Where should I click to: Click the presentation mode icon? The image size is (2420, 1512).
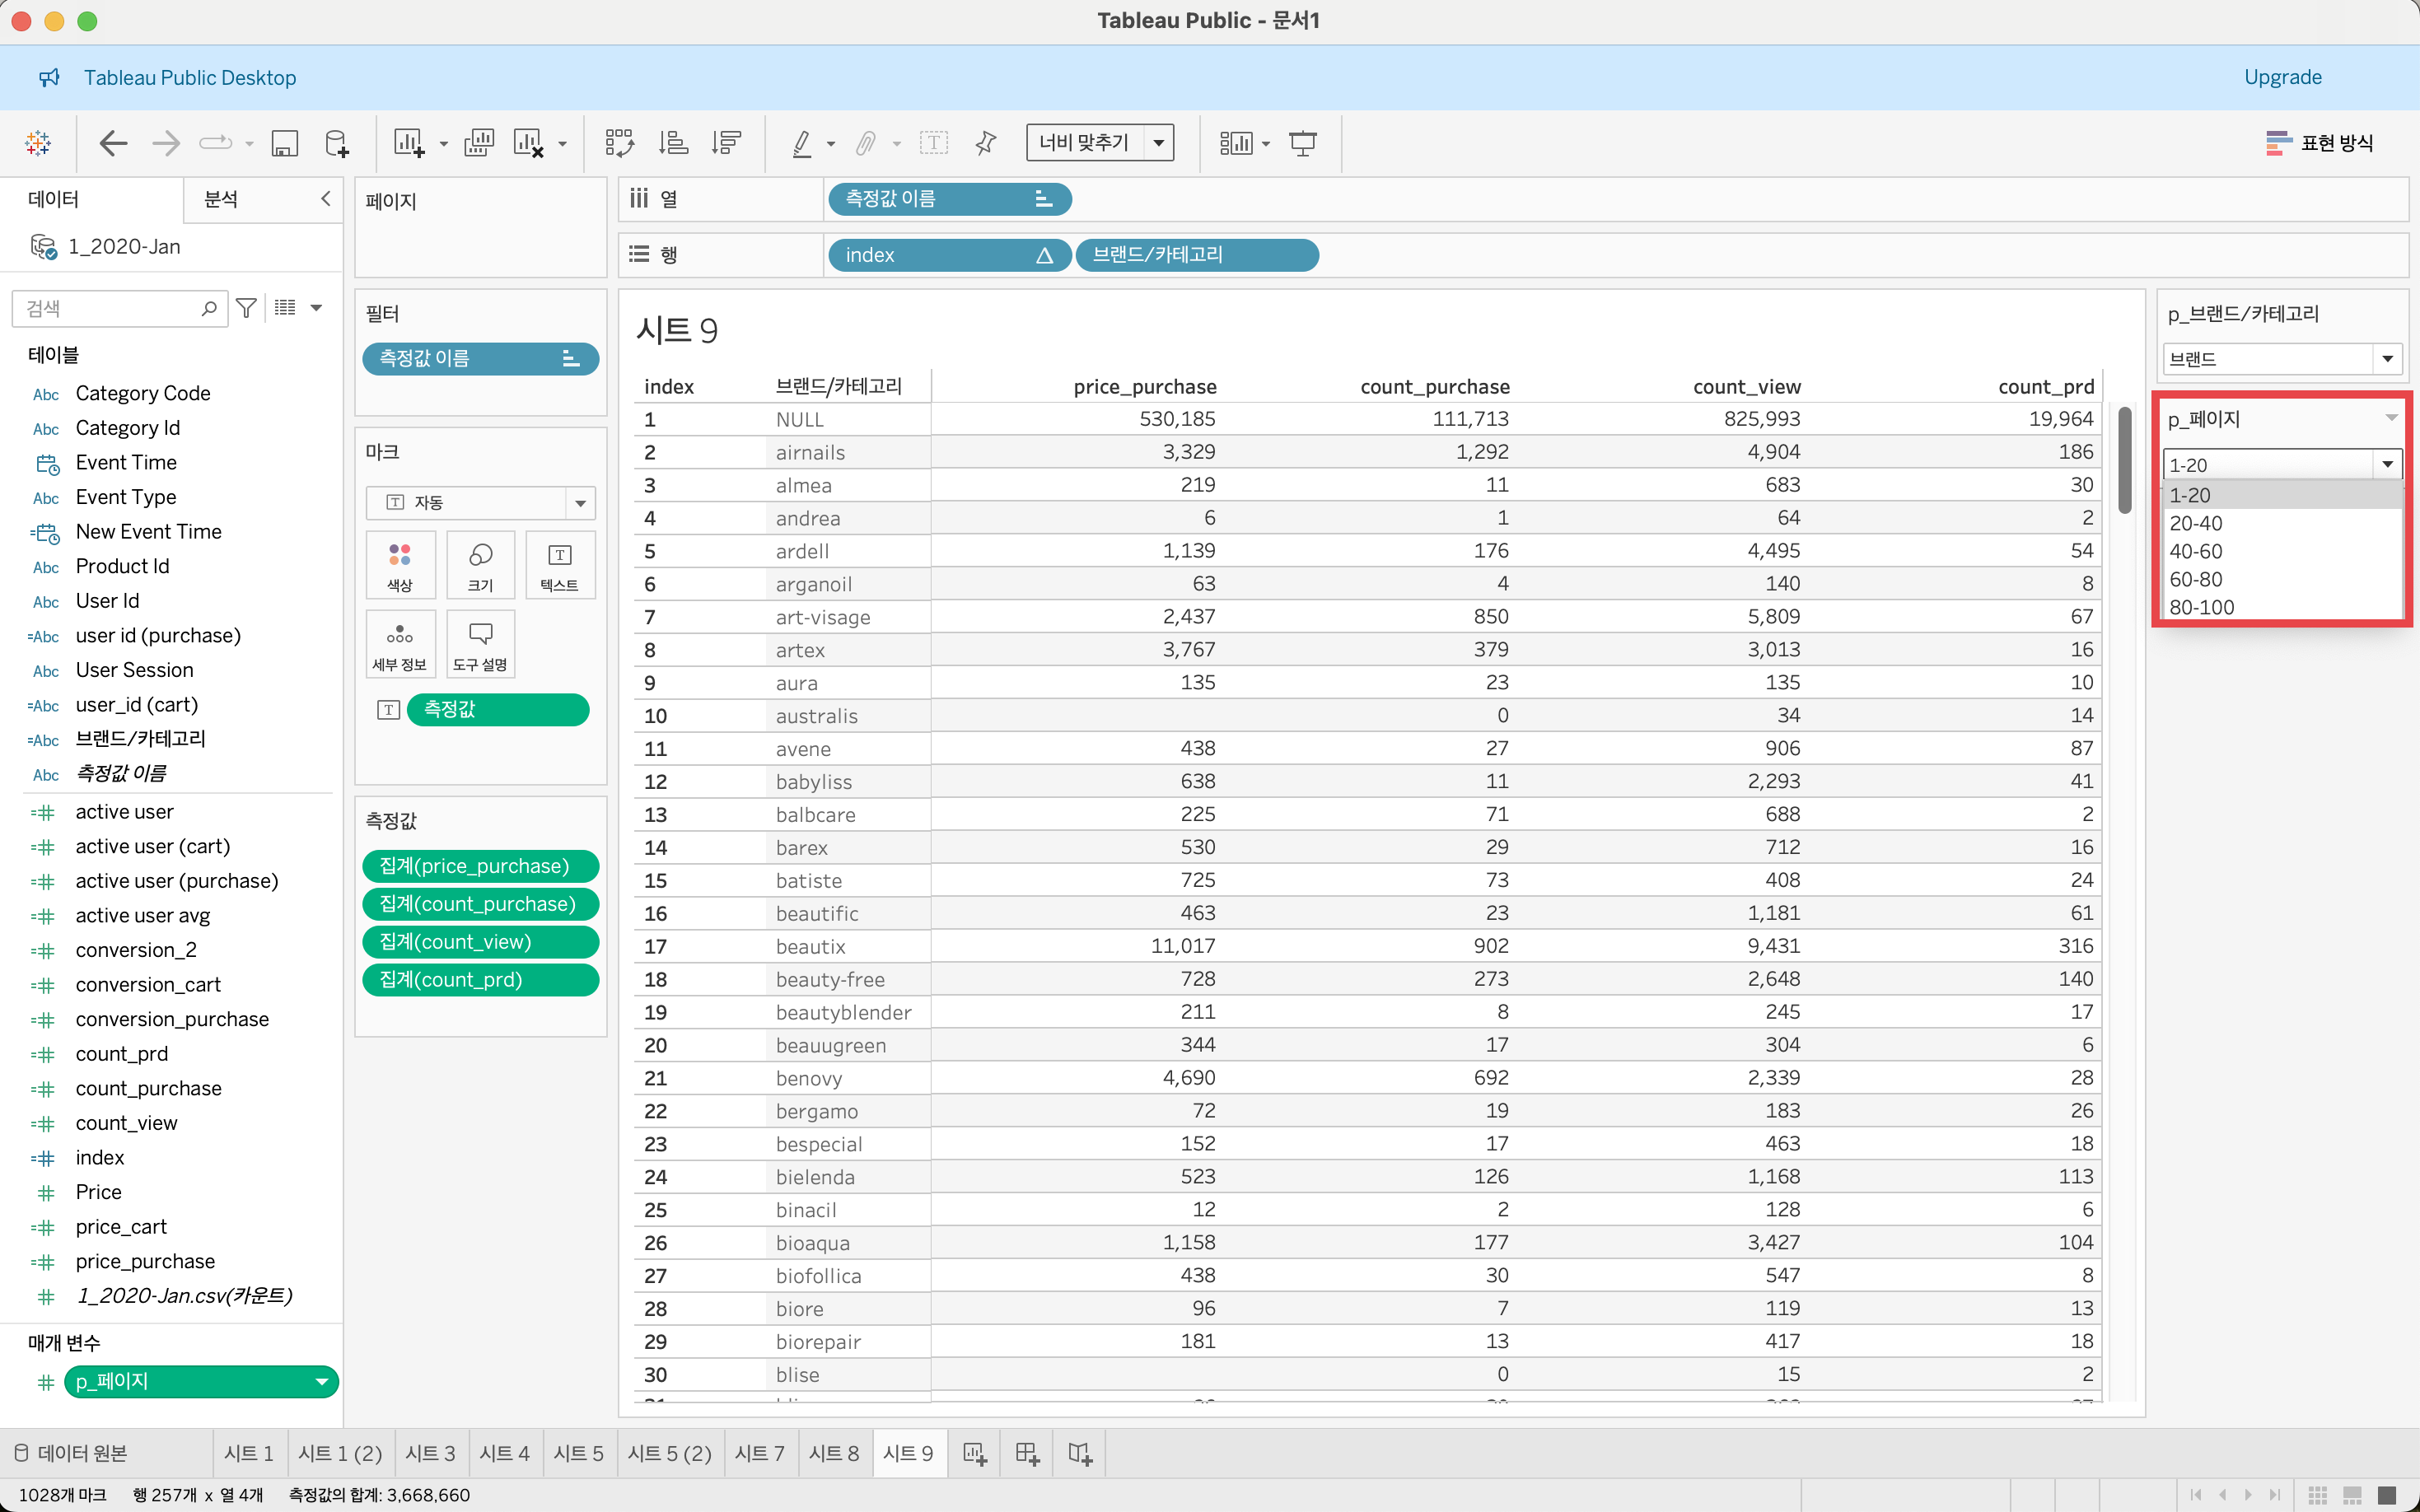1302,143
